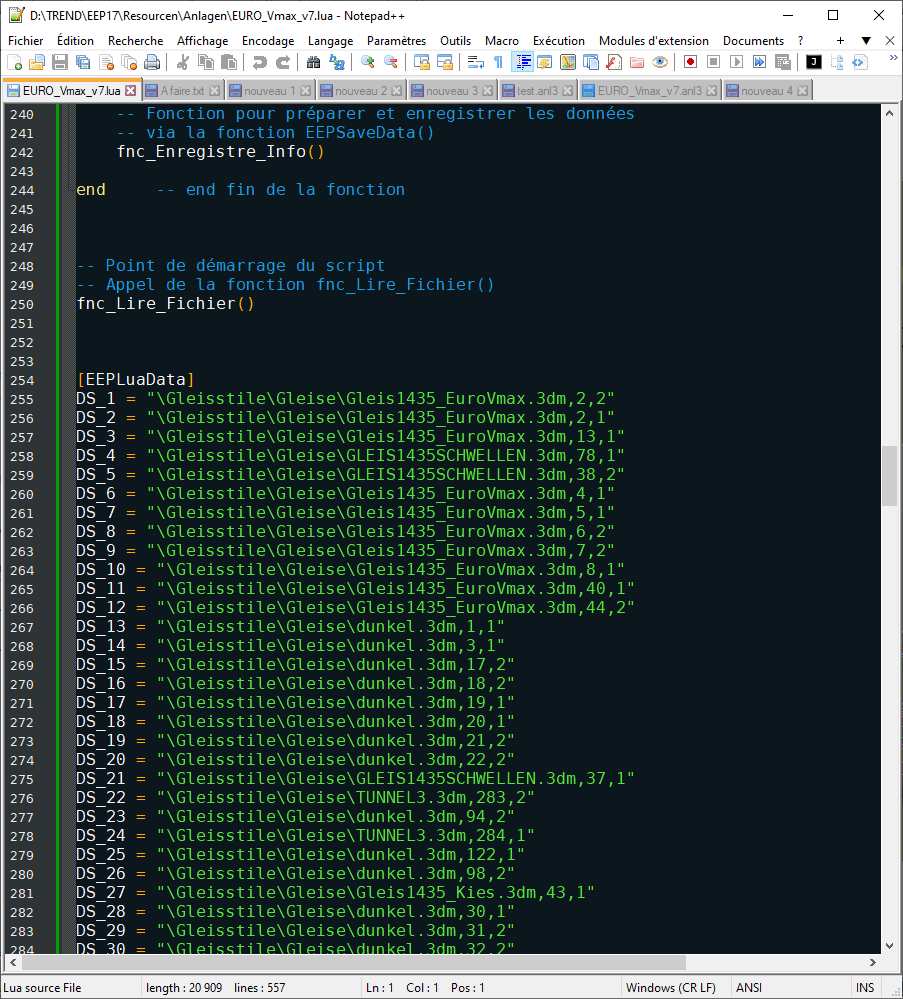Expand hidden toolbar icons with the double chevron
The height and width of the screenshot is (999, 903).
(893, 58)
